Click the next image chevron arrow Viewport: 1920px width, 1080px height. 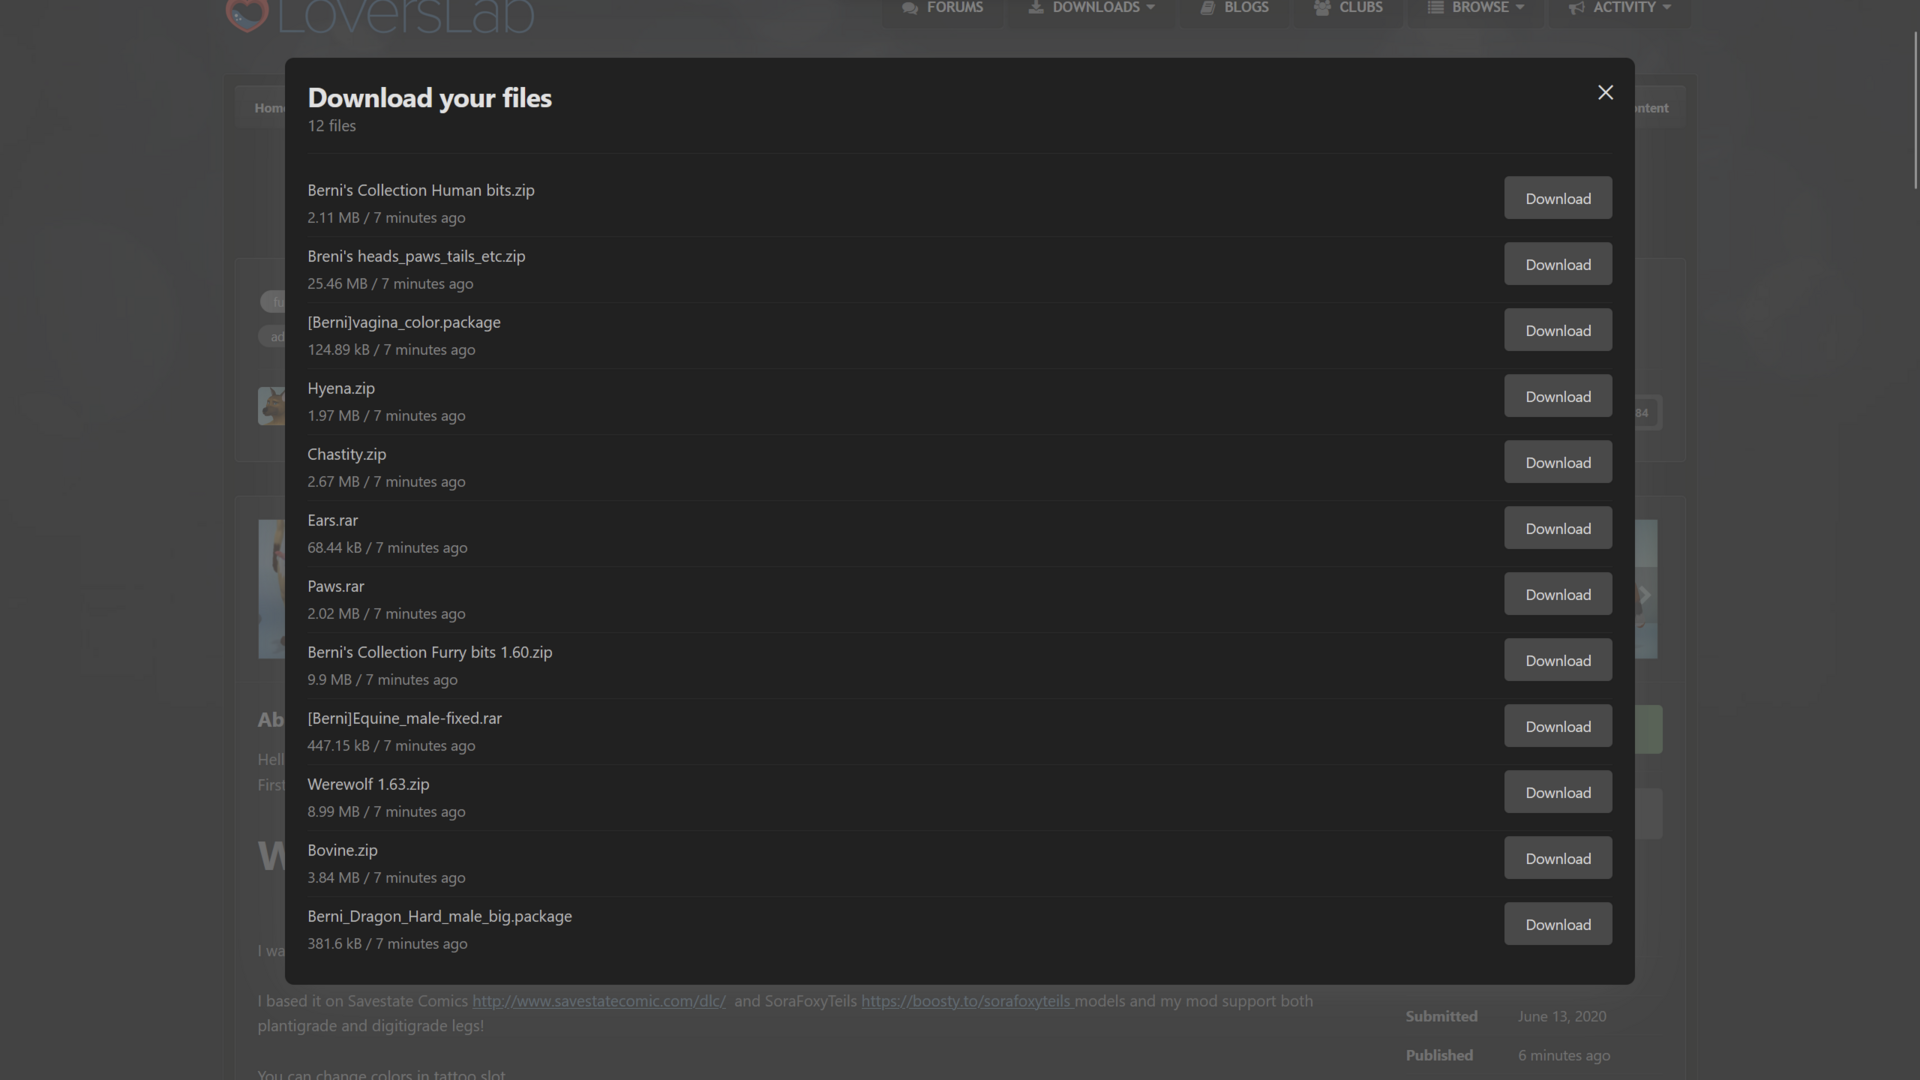(1644, 596)
